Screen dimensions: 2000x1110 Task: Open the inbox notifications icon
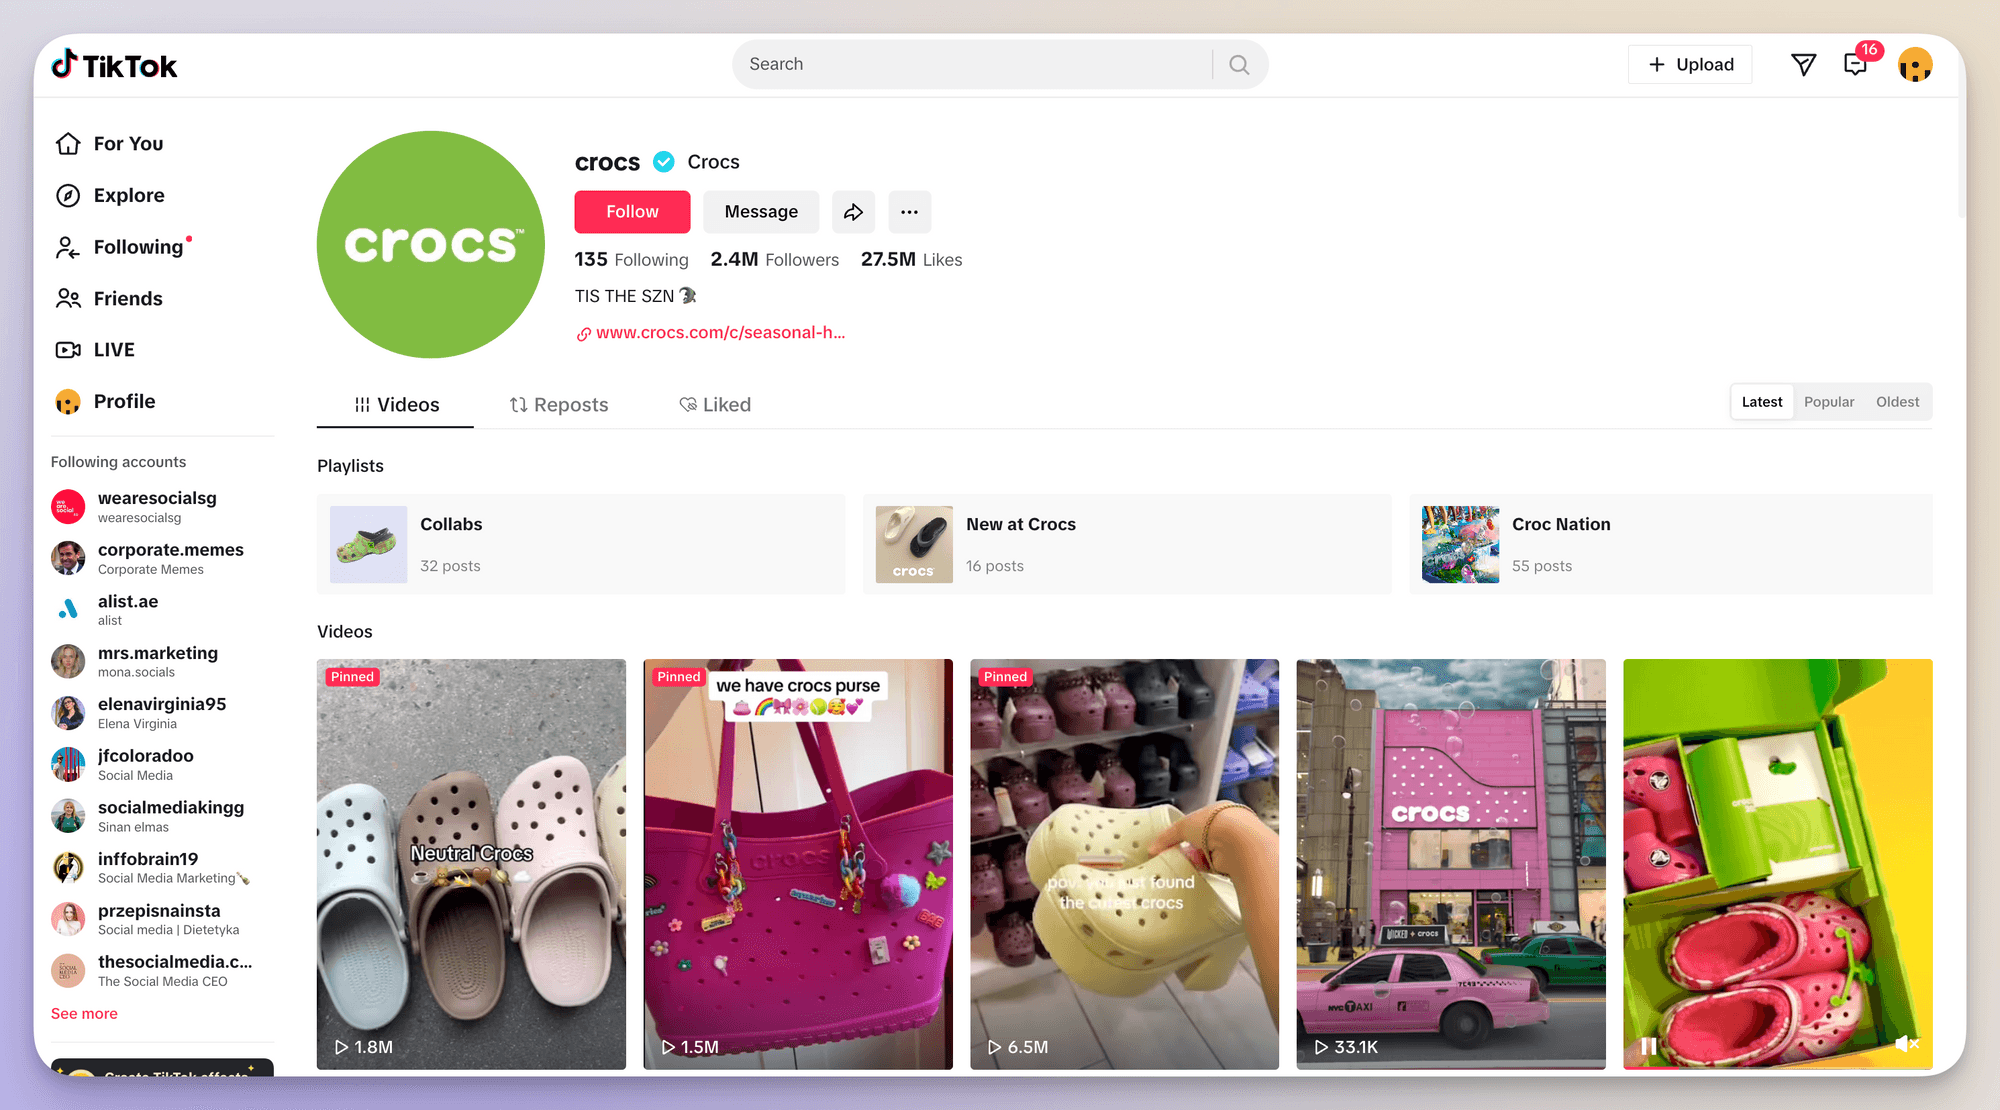(1856, 65)
